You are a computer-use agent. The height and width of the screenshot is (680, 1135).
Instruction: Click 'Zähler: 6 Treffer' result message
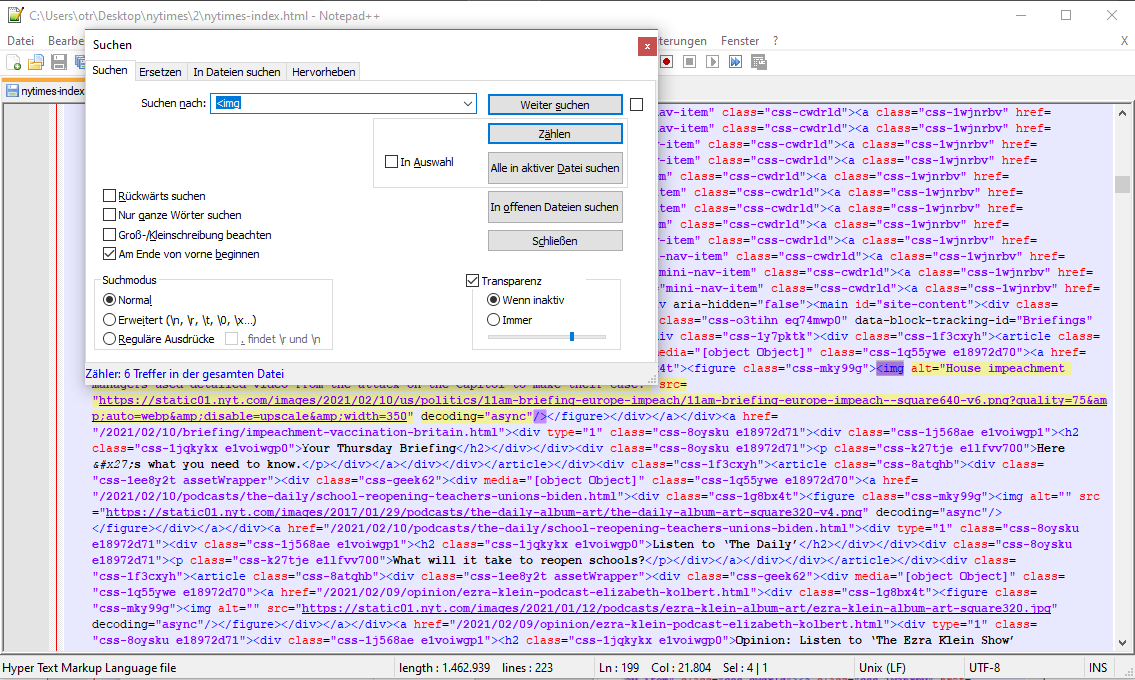point(185,374)
